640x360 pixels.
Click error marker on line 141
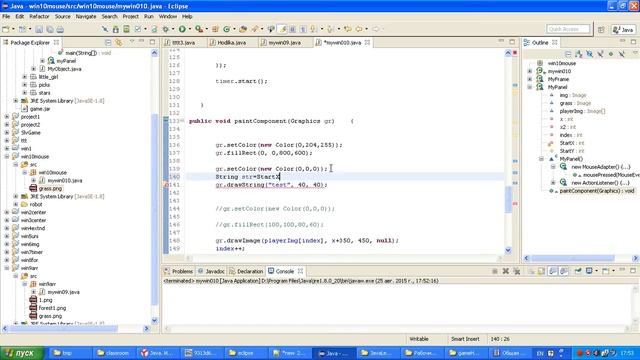(x=166, y=185)
